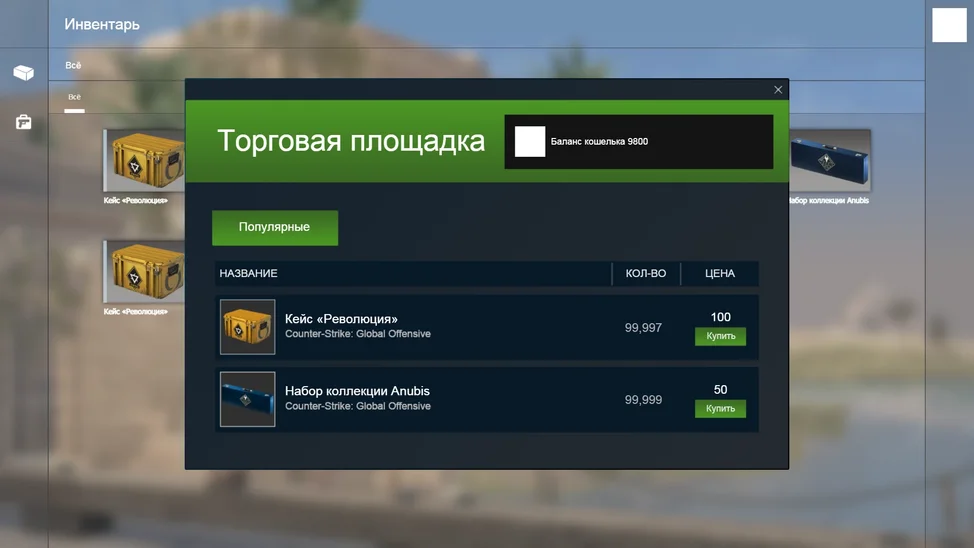The height and width of the screenshot is (548, 974).
Task: Sort listings by КОЛ-ВО column header
Action: [645, 273]
